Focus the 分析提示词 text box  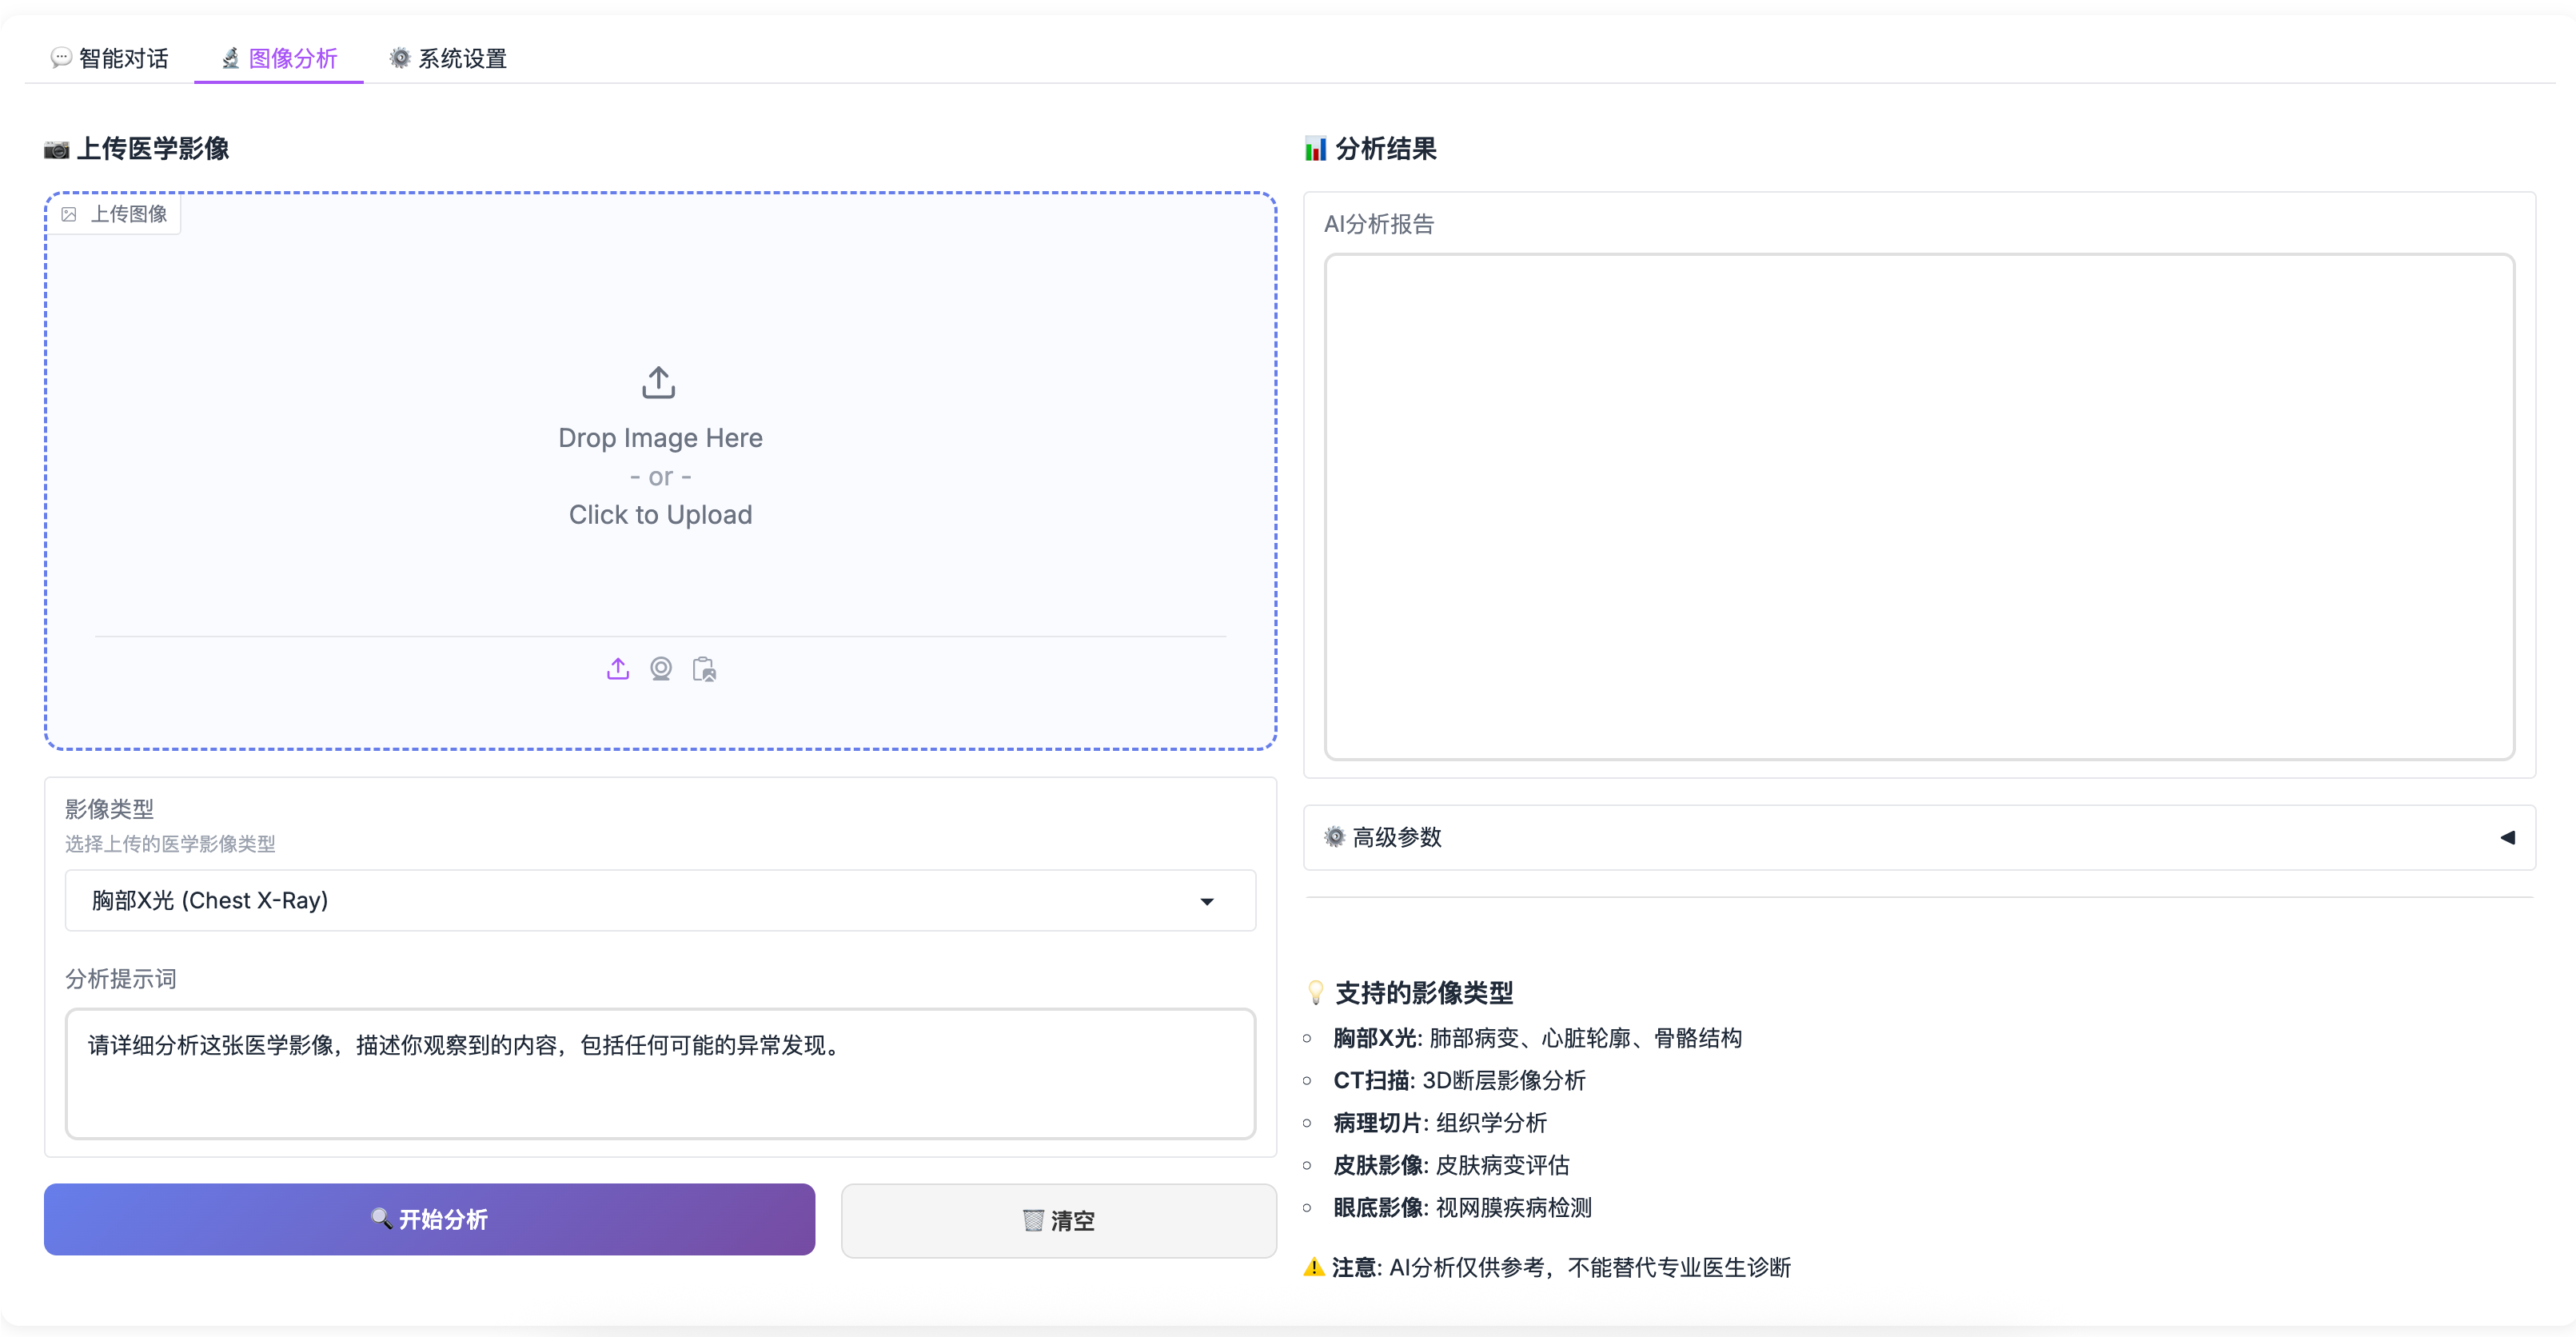[660, 1073]
